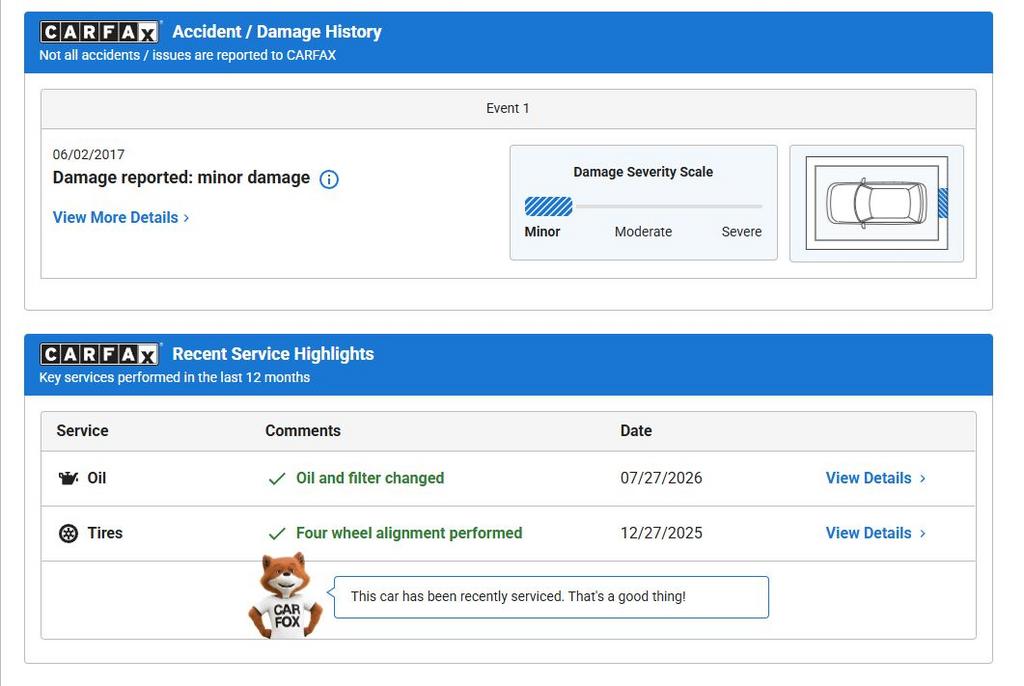Screen dimensions: 1024x686
Task: Click the Service column header
Action: [x=82, y=431]
